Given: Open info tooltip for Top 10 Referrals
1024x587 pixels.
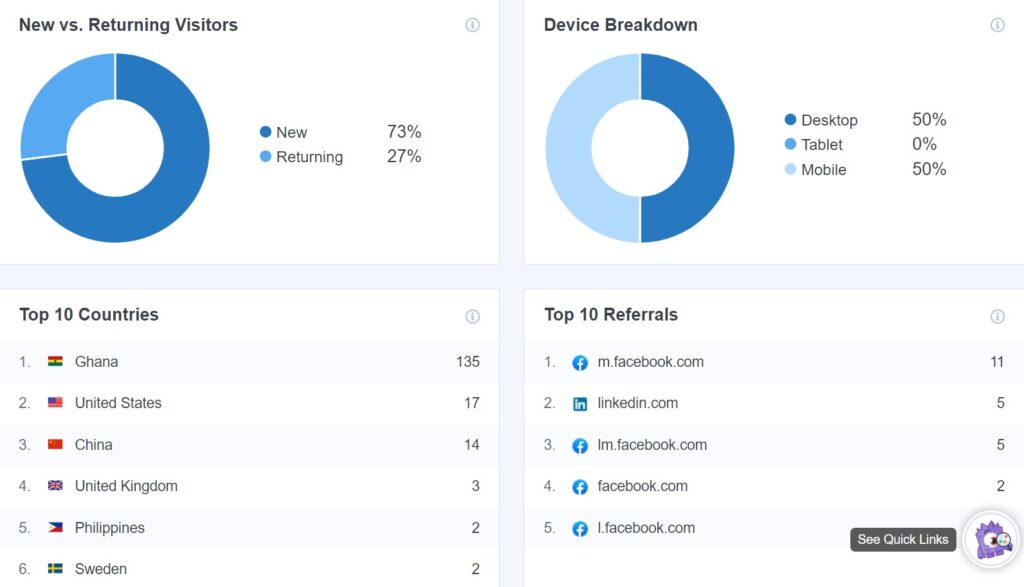Looking at the screenshot, I should [x=997, y=316].
